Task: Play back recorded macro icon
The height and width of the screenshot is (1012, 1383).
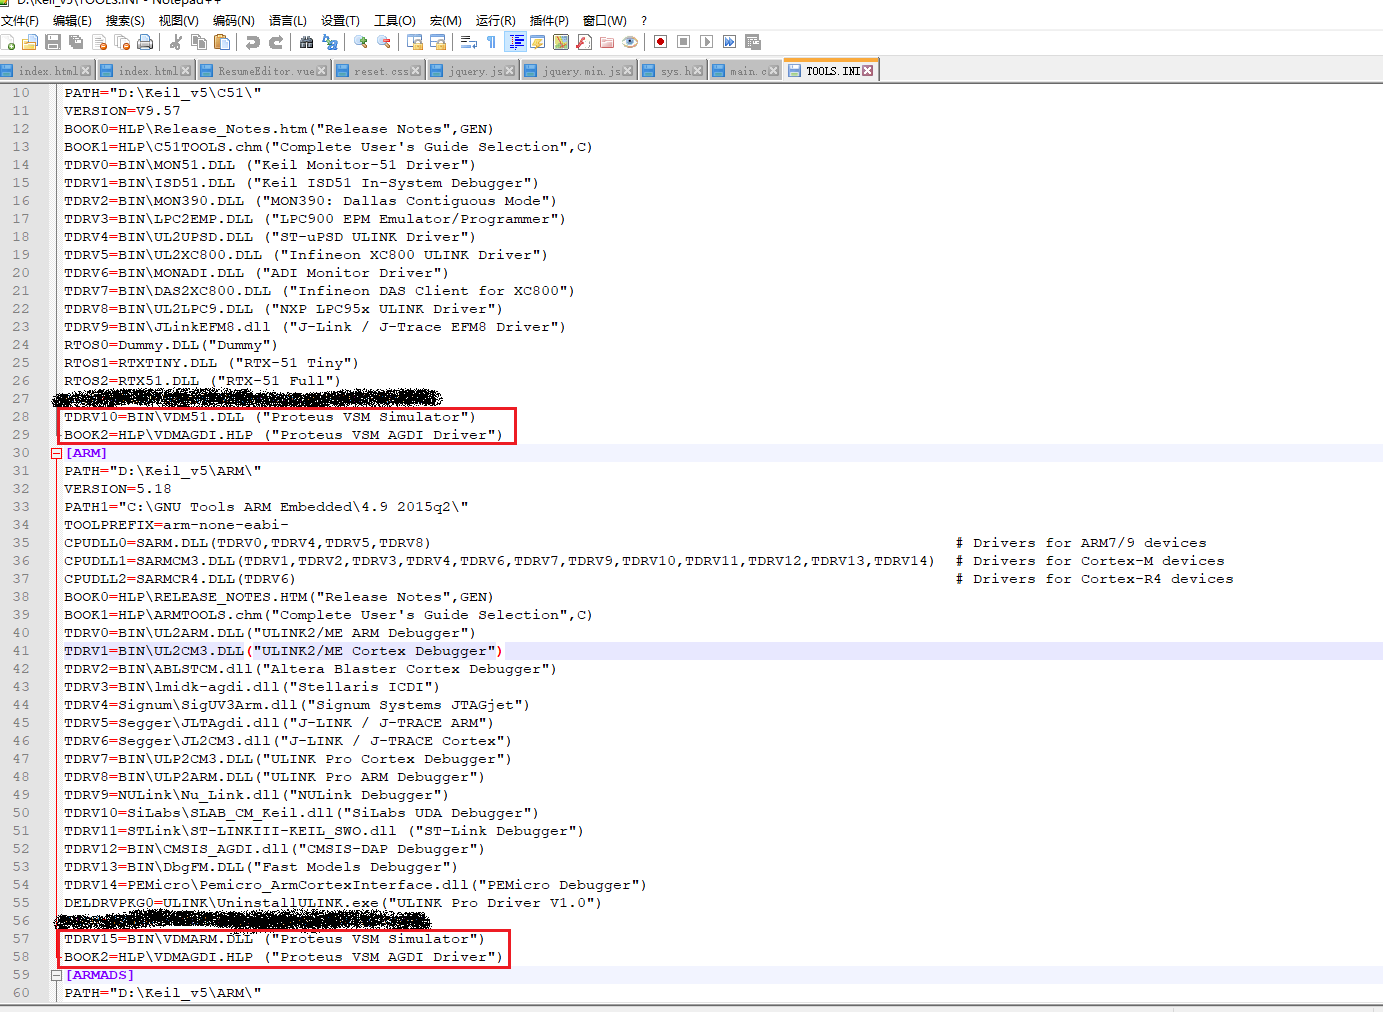Action: (706, 42)
